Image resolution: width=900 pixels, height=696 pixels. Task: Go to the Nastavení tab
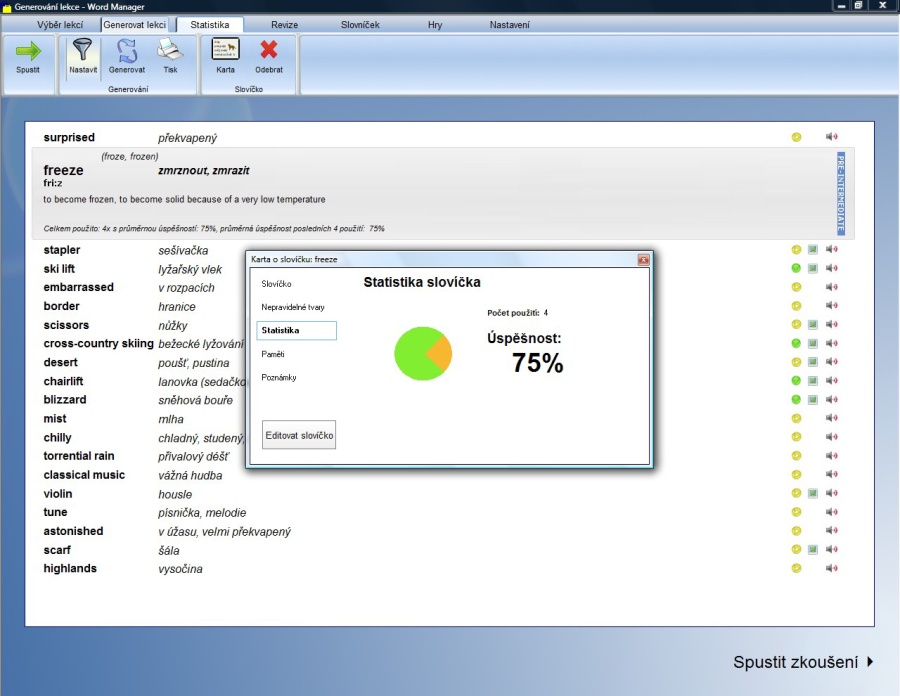pyautogui.click(x=509, y=24)
